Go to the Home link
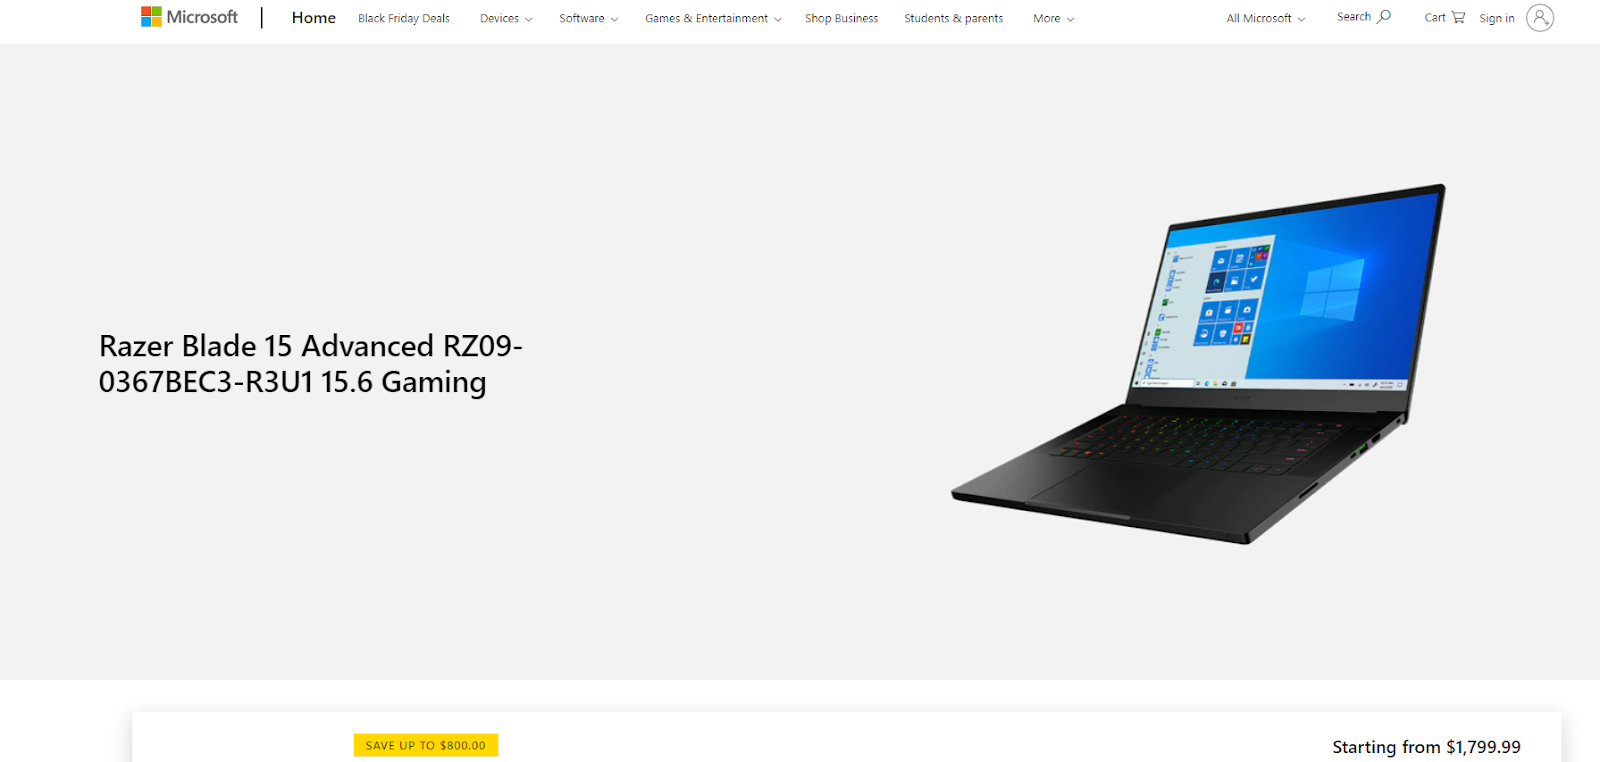The width and height of the screenshot is (1600, 762). [x=313, y=18]
